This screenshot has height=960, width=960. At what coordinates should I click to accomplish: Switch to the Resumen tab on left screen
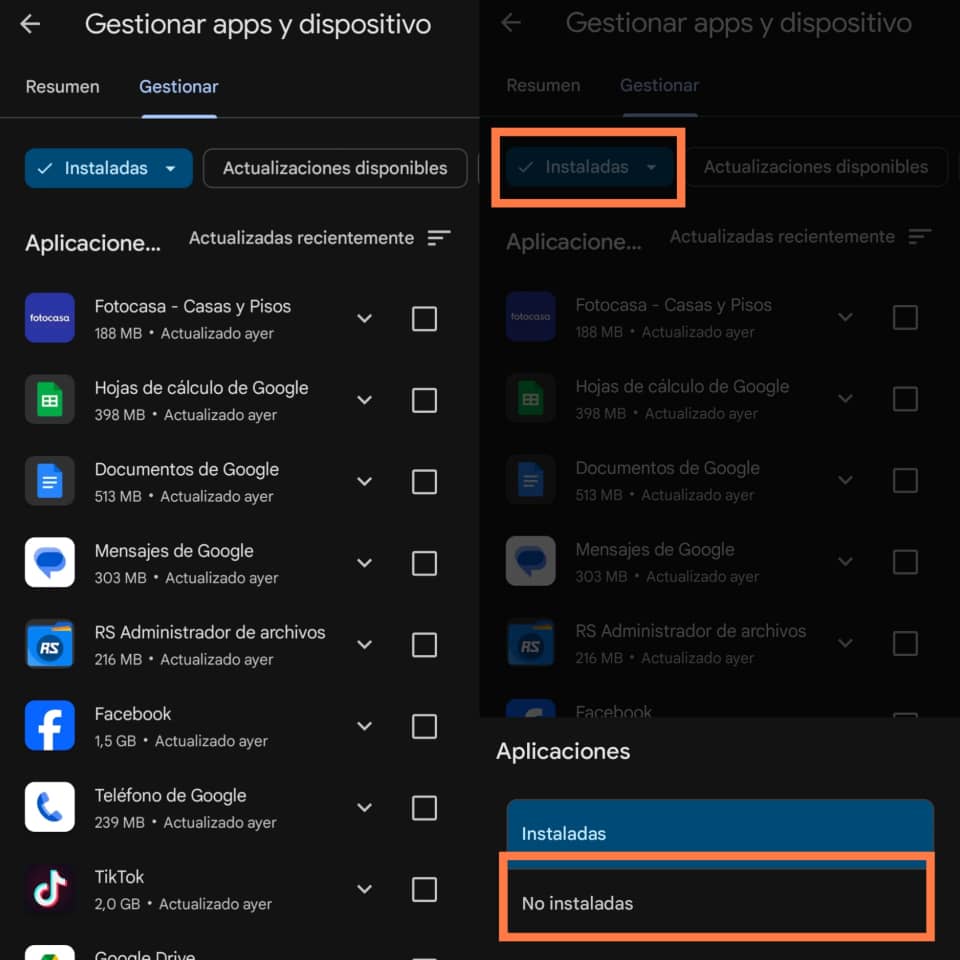coord(62,86)
